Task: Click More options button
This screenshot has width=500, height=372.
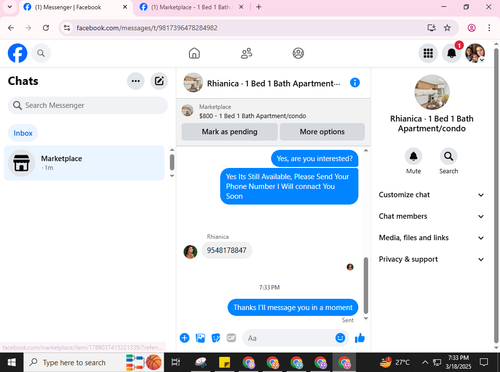Action: [x=322, y=132]
